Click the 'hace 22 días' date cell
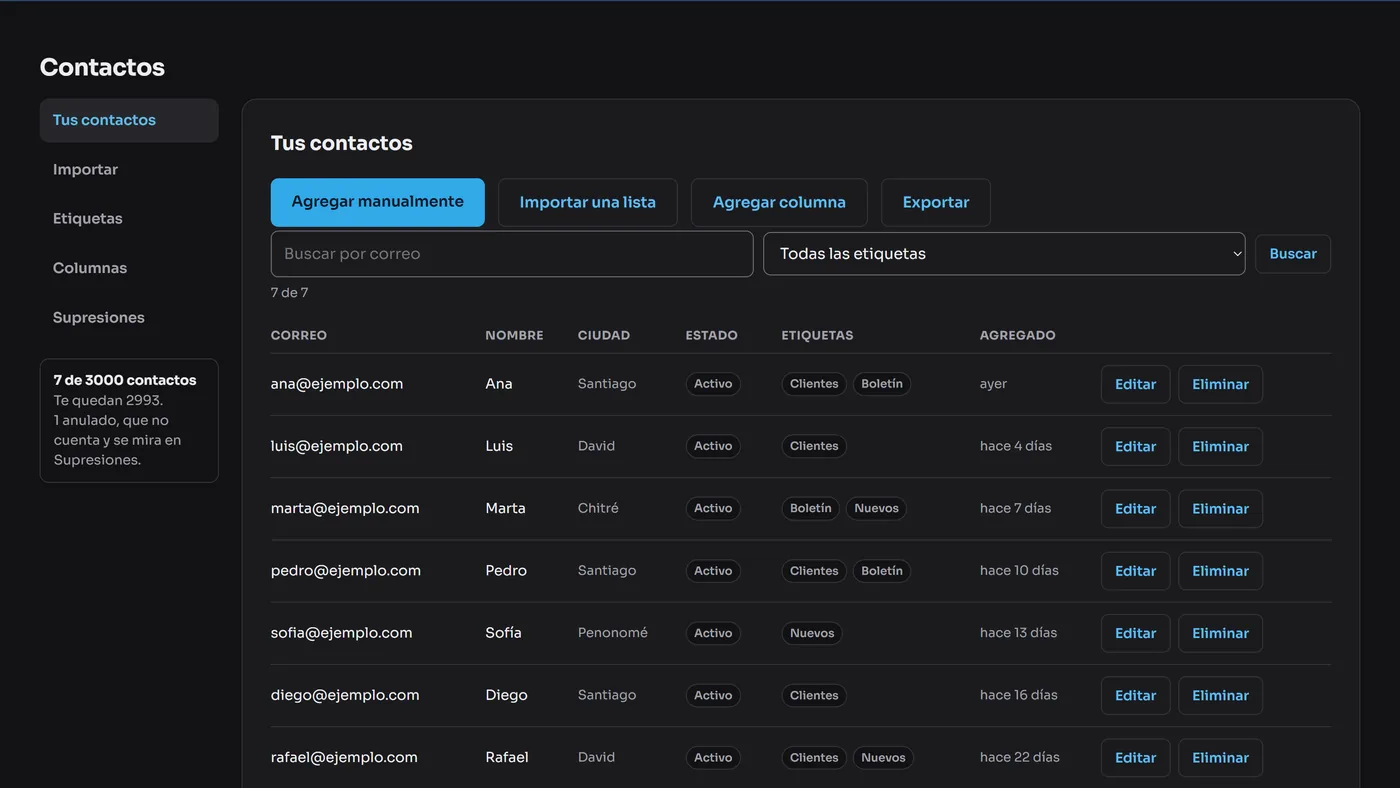 1020,757
